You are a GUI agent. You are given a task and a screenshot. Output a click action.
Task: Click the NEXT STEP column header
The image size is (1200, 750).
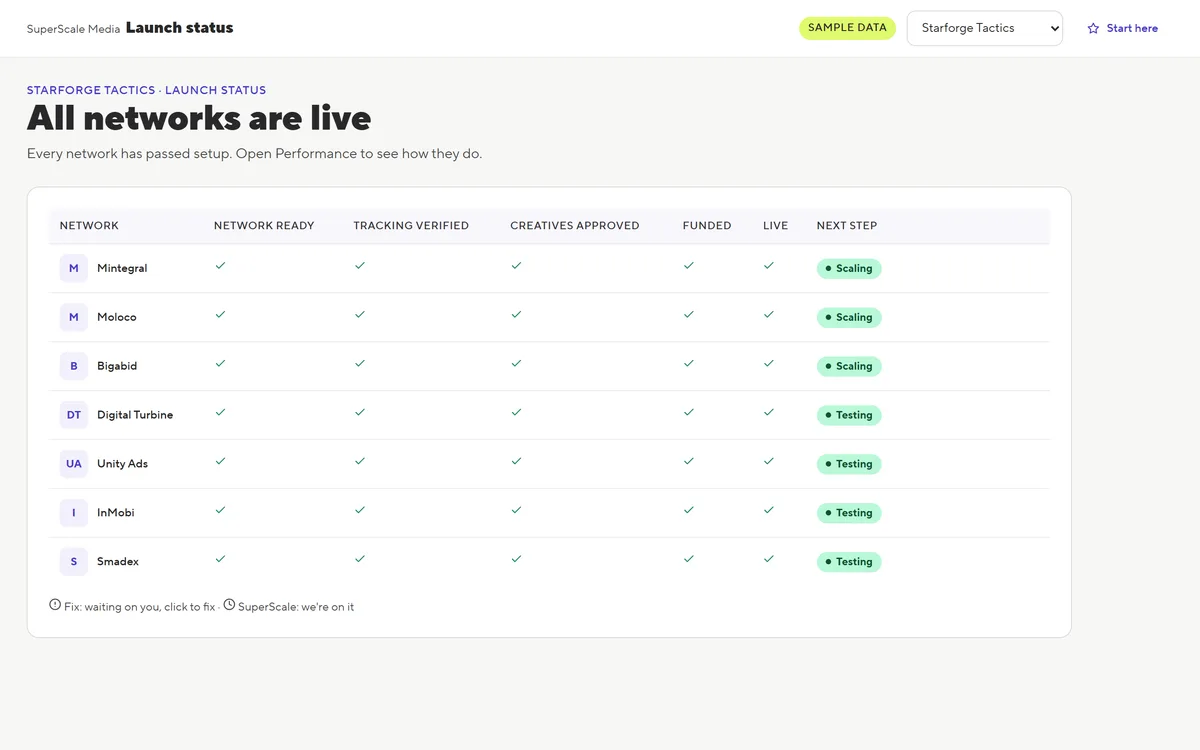click(x=847, y=226)
